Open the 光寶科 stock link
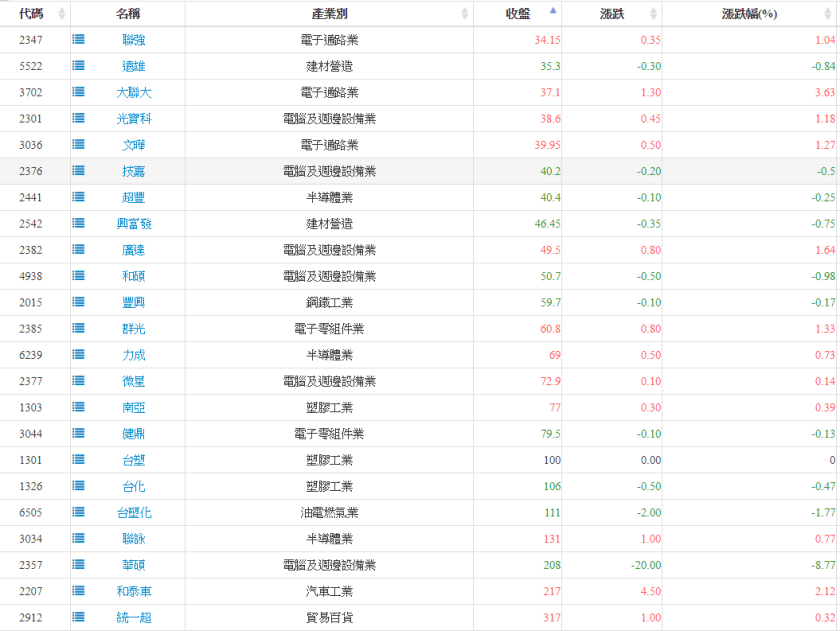The image size is (840, 631). point(133,118)
